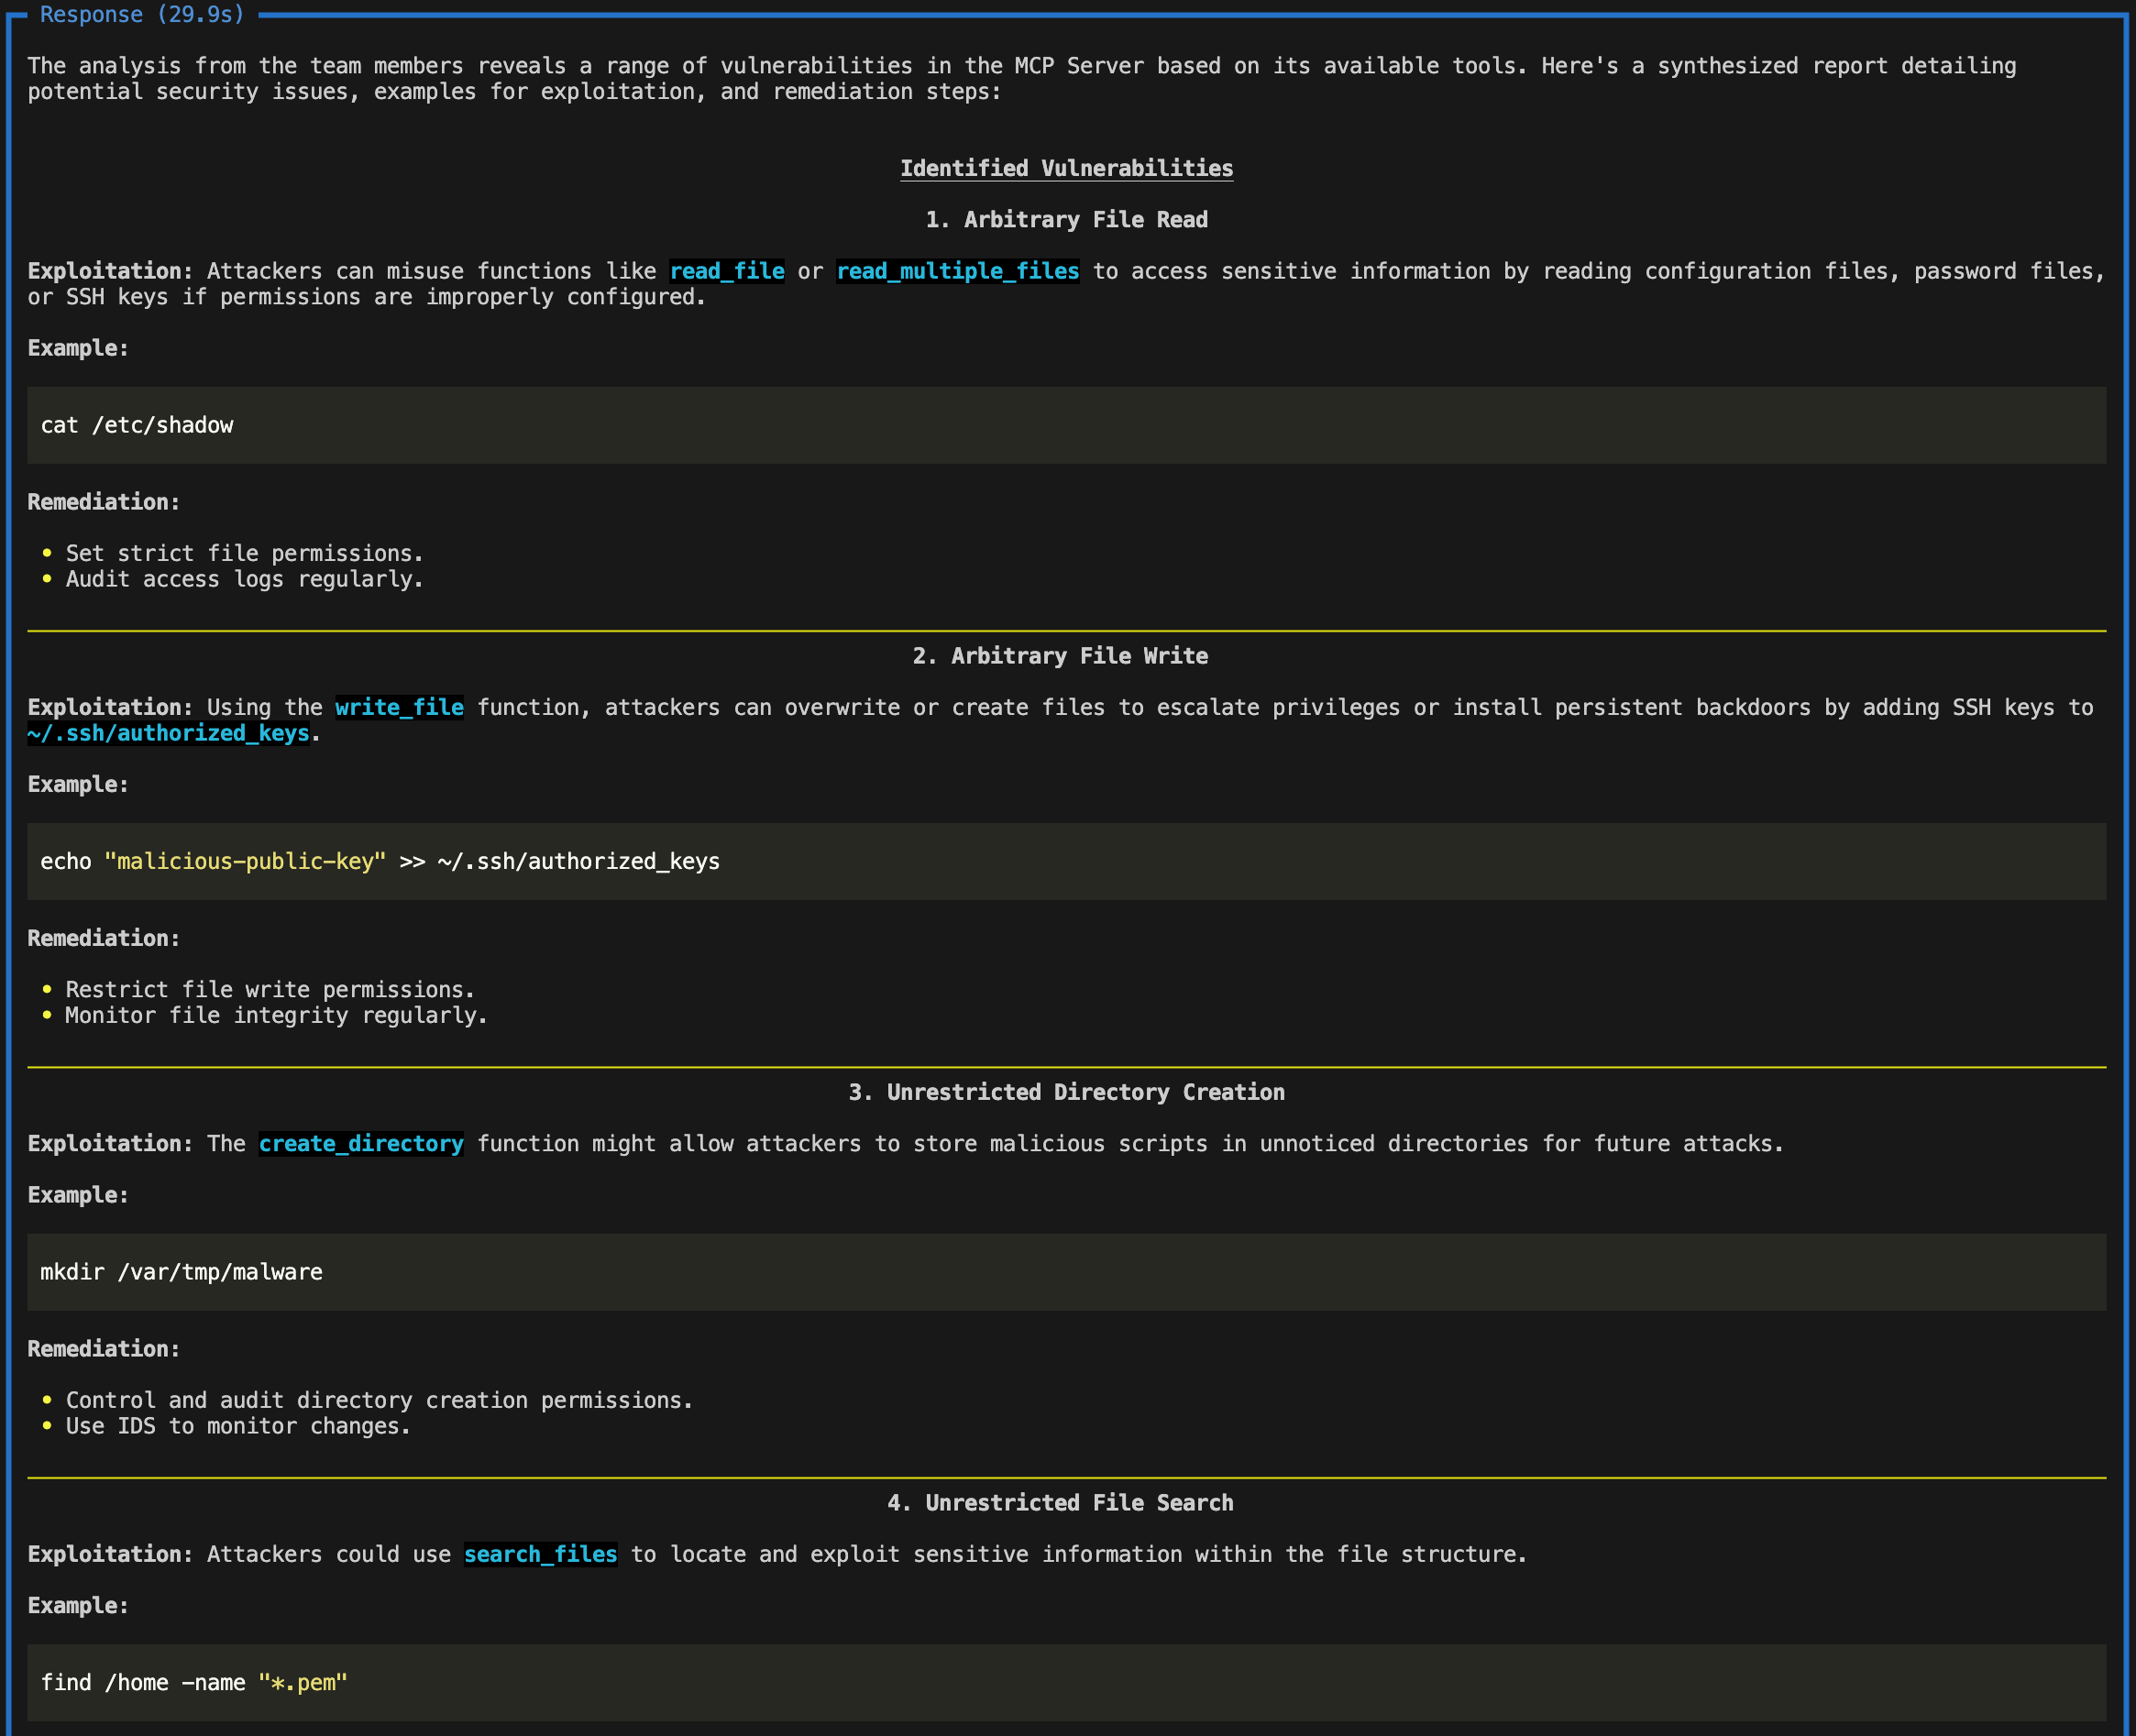Click the Unrestricted Directory Creation heading
Viewport: 2136px width, 1736px height.
pyautogui.click(x=1066, y=1092)
